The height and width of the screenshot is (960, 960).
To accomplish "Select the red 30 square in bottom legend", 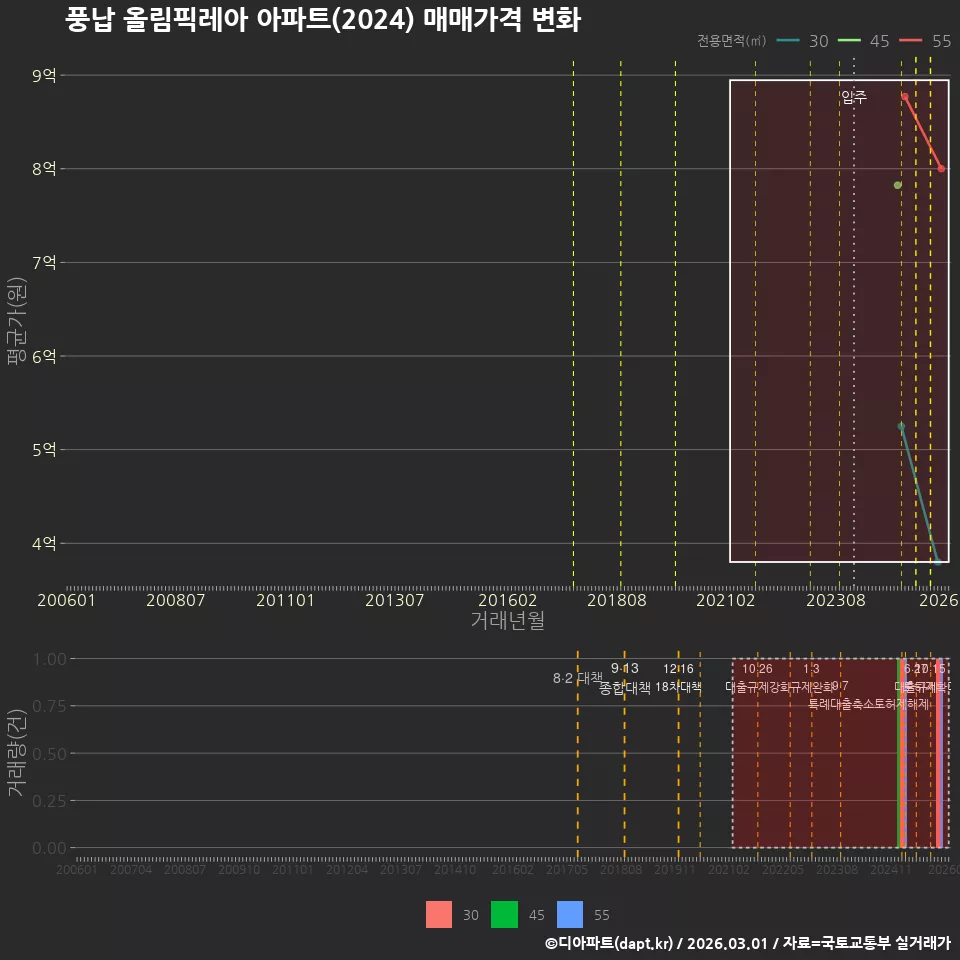I will 439,914.
